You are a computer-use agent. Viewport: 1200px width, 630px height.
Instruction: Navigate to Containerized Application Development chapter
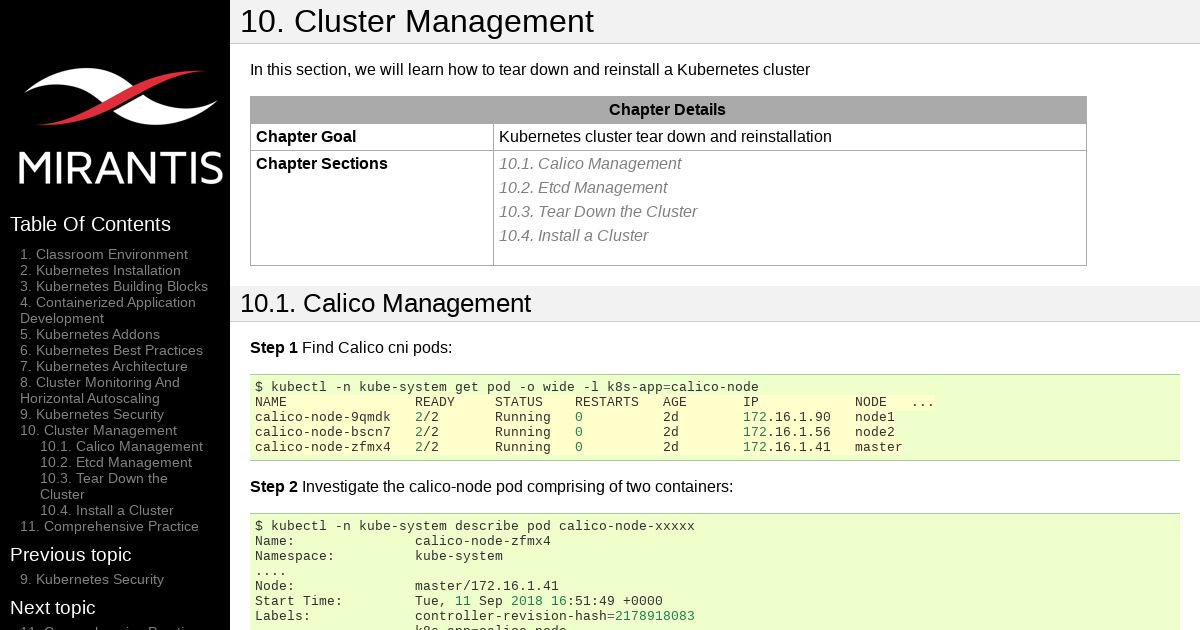(x=108, y=310)
